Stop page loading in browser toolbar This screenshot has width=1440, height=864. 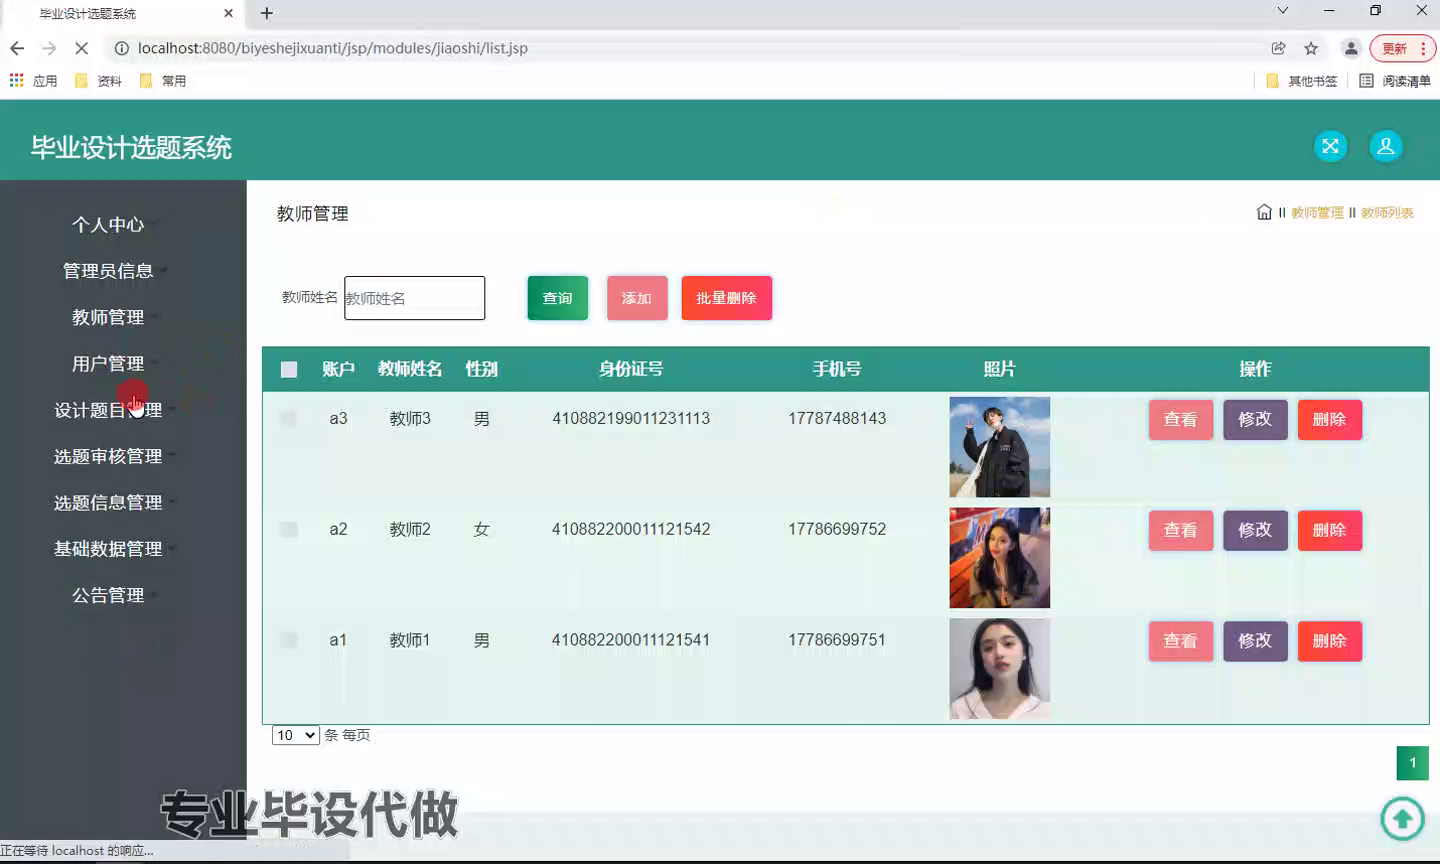point(82,48)
